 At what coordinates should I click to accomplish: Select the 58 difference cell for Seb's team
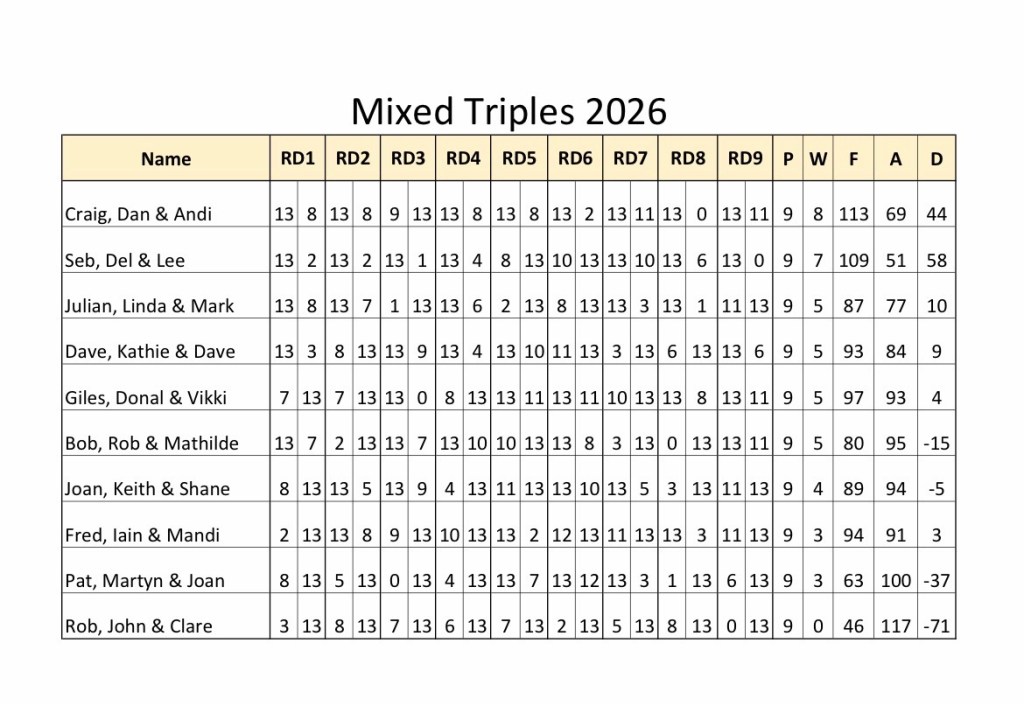(x=936, y=260)
